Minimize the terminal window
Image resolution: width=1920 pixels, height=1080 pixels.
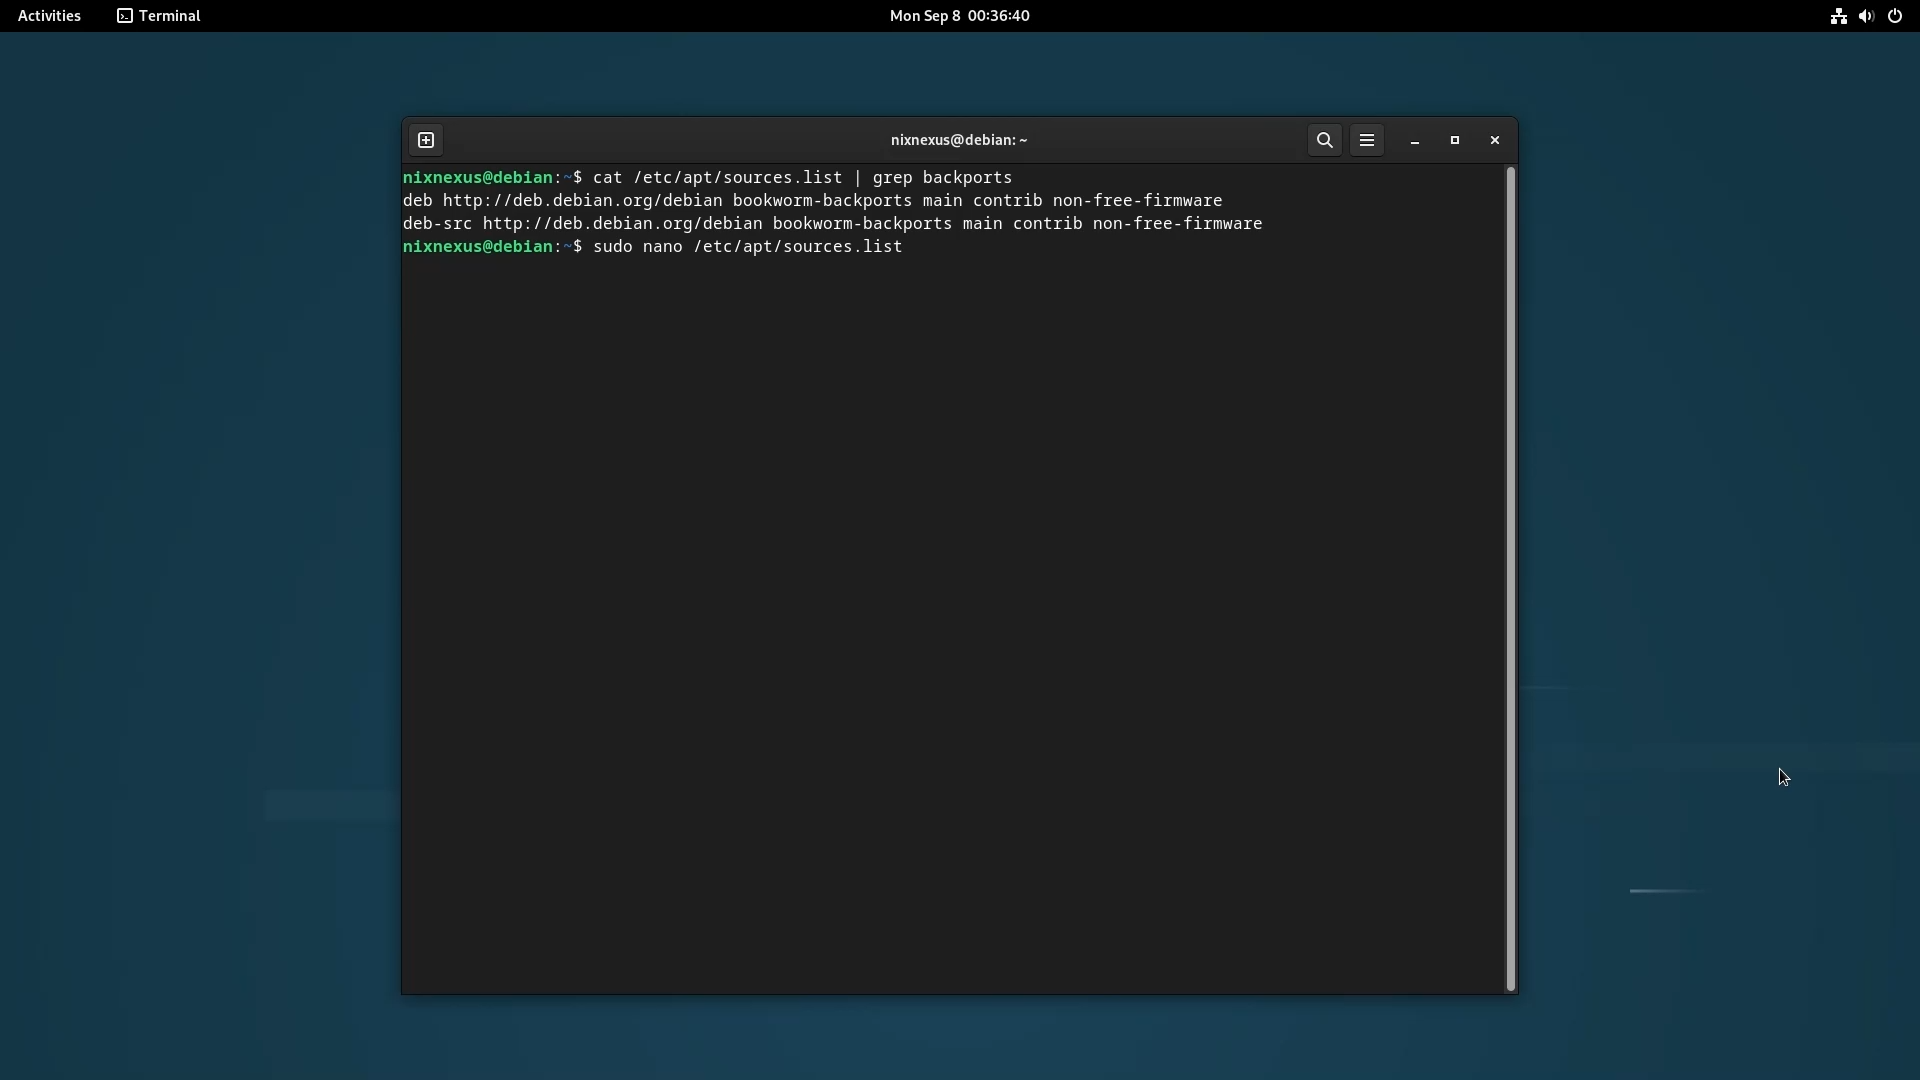tap(1414, 141)
